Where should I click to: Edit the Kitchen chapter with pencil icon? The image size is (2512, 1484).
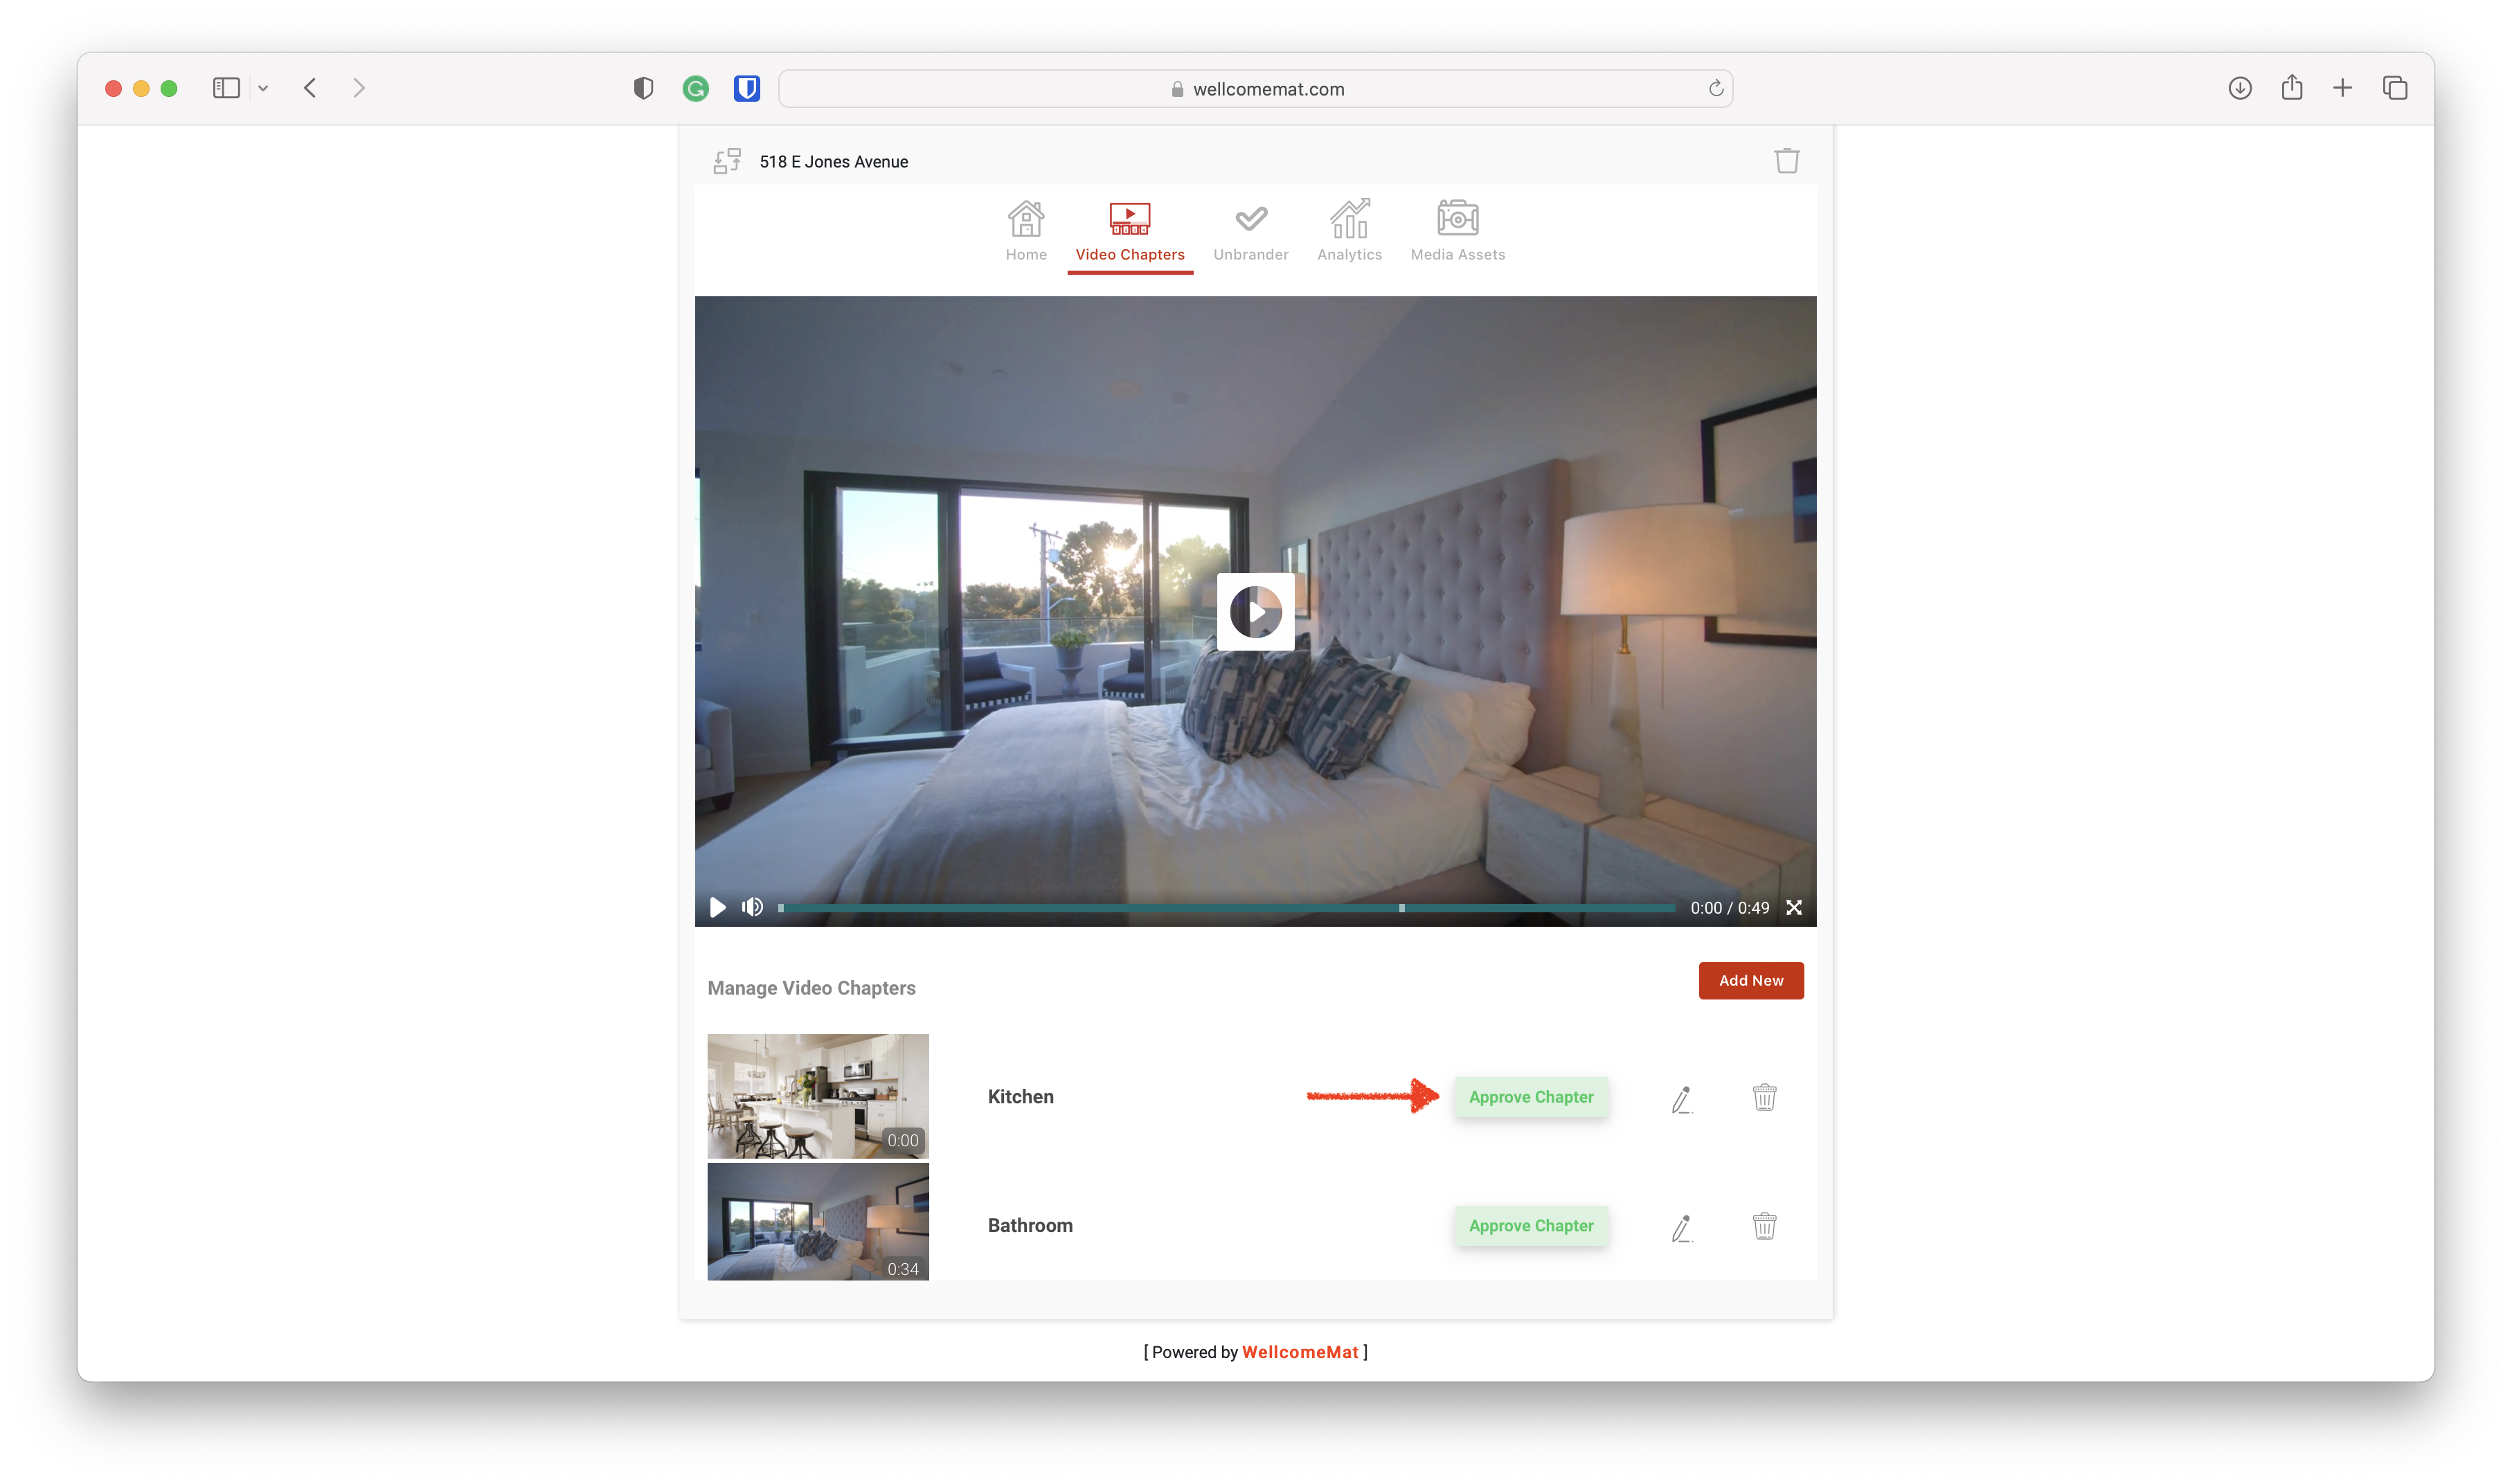pos(1682,1099)
